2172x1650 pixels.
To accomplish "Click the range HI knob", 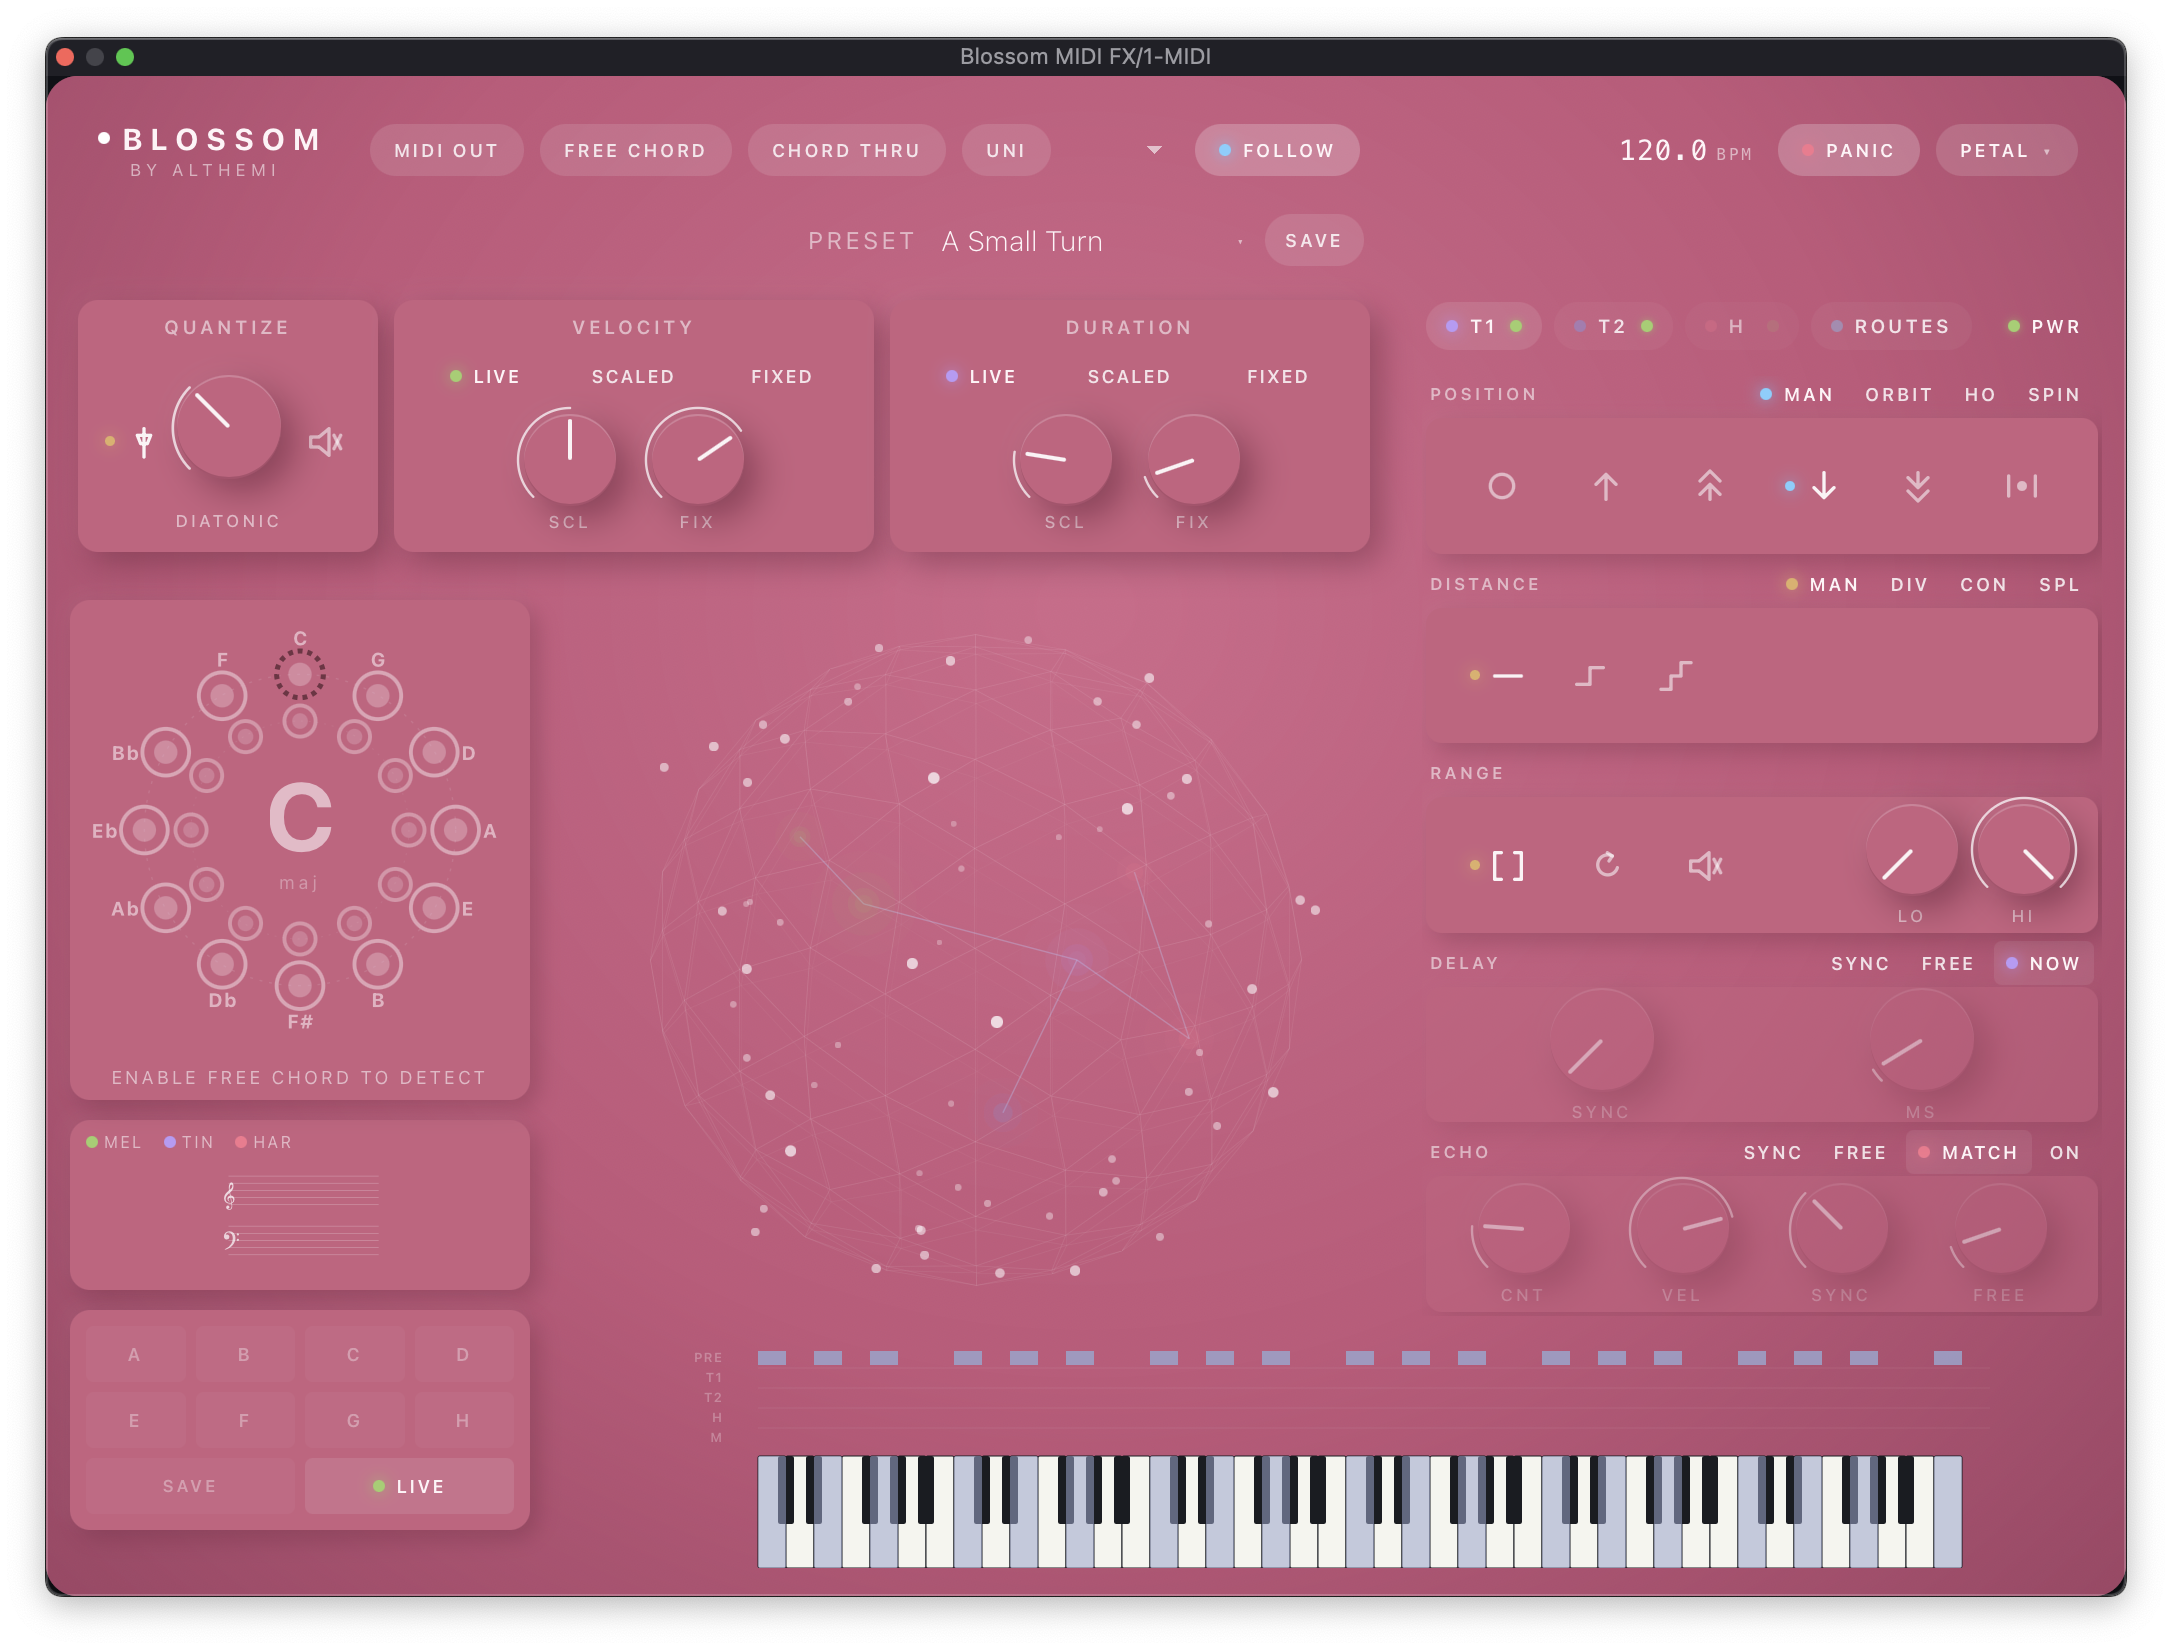I will click(x=2023, y=850).
